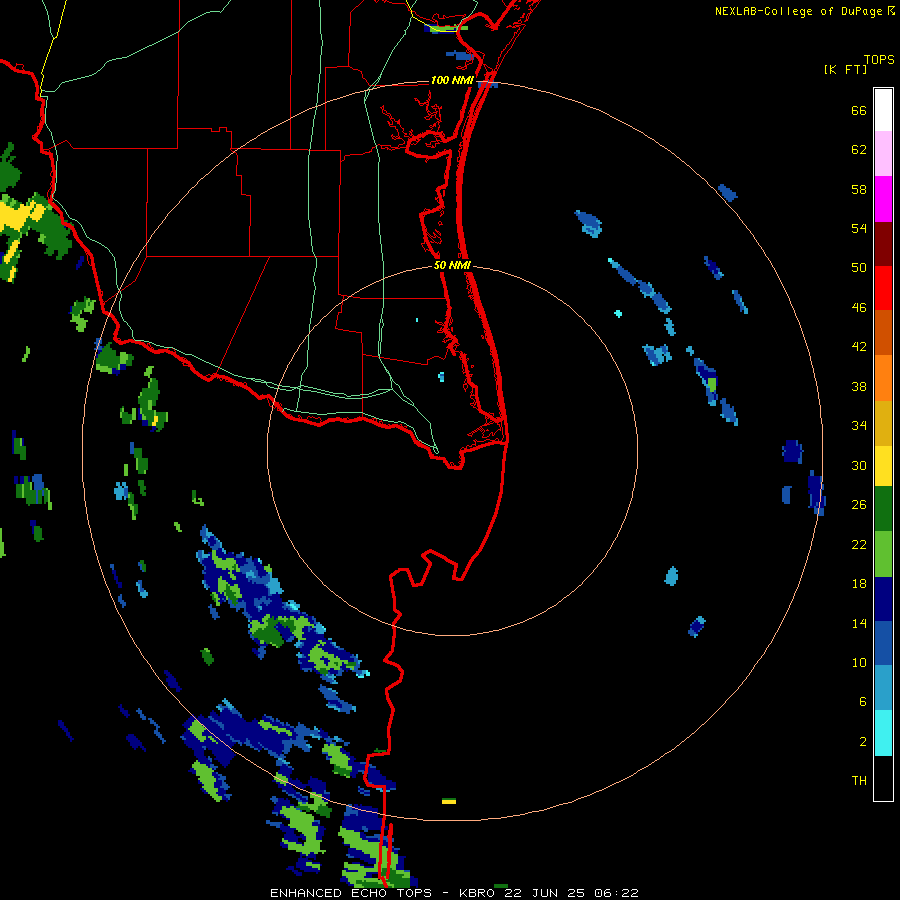The width and height of the screenshot is (900, 900).
Task: Select the cyan legend swatch
Action: click(x=883, y=733)
